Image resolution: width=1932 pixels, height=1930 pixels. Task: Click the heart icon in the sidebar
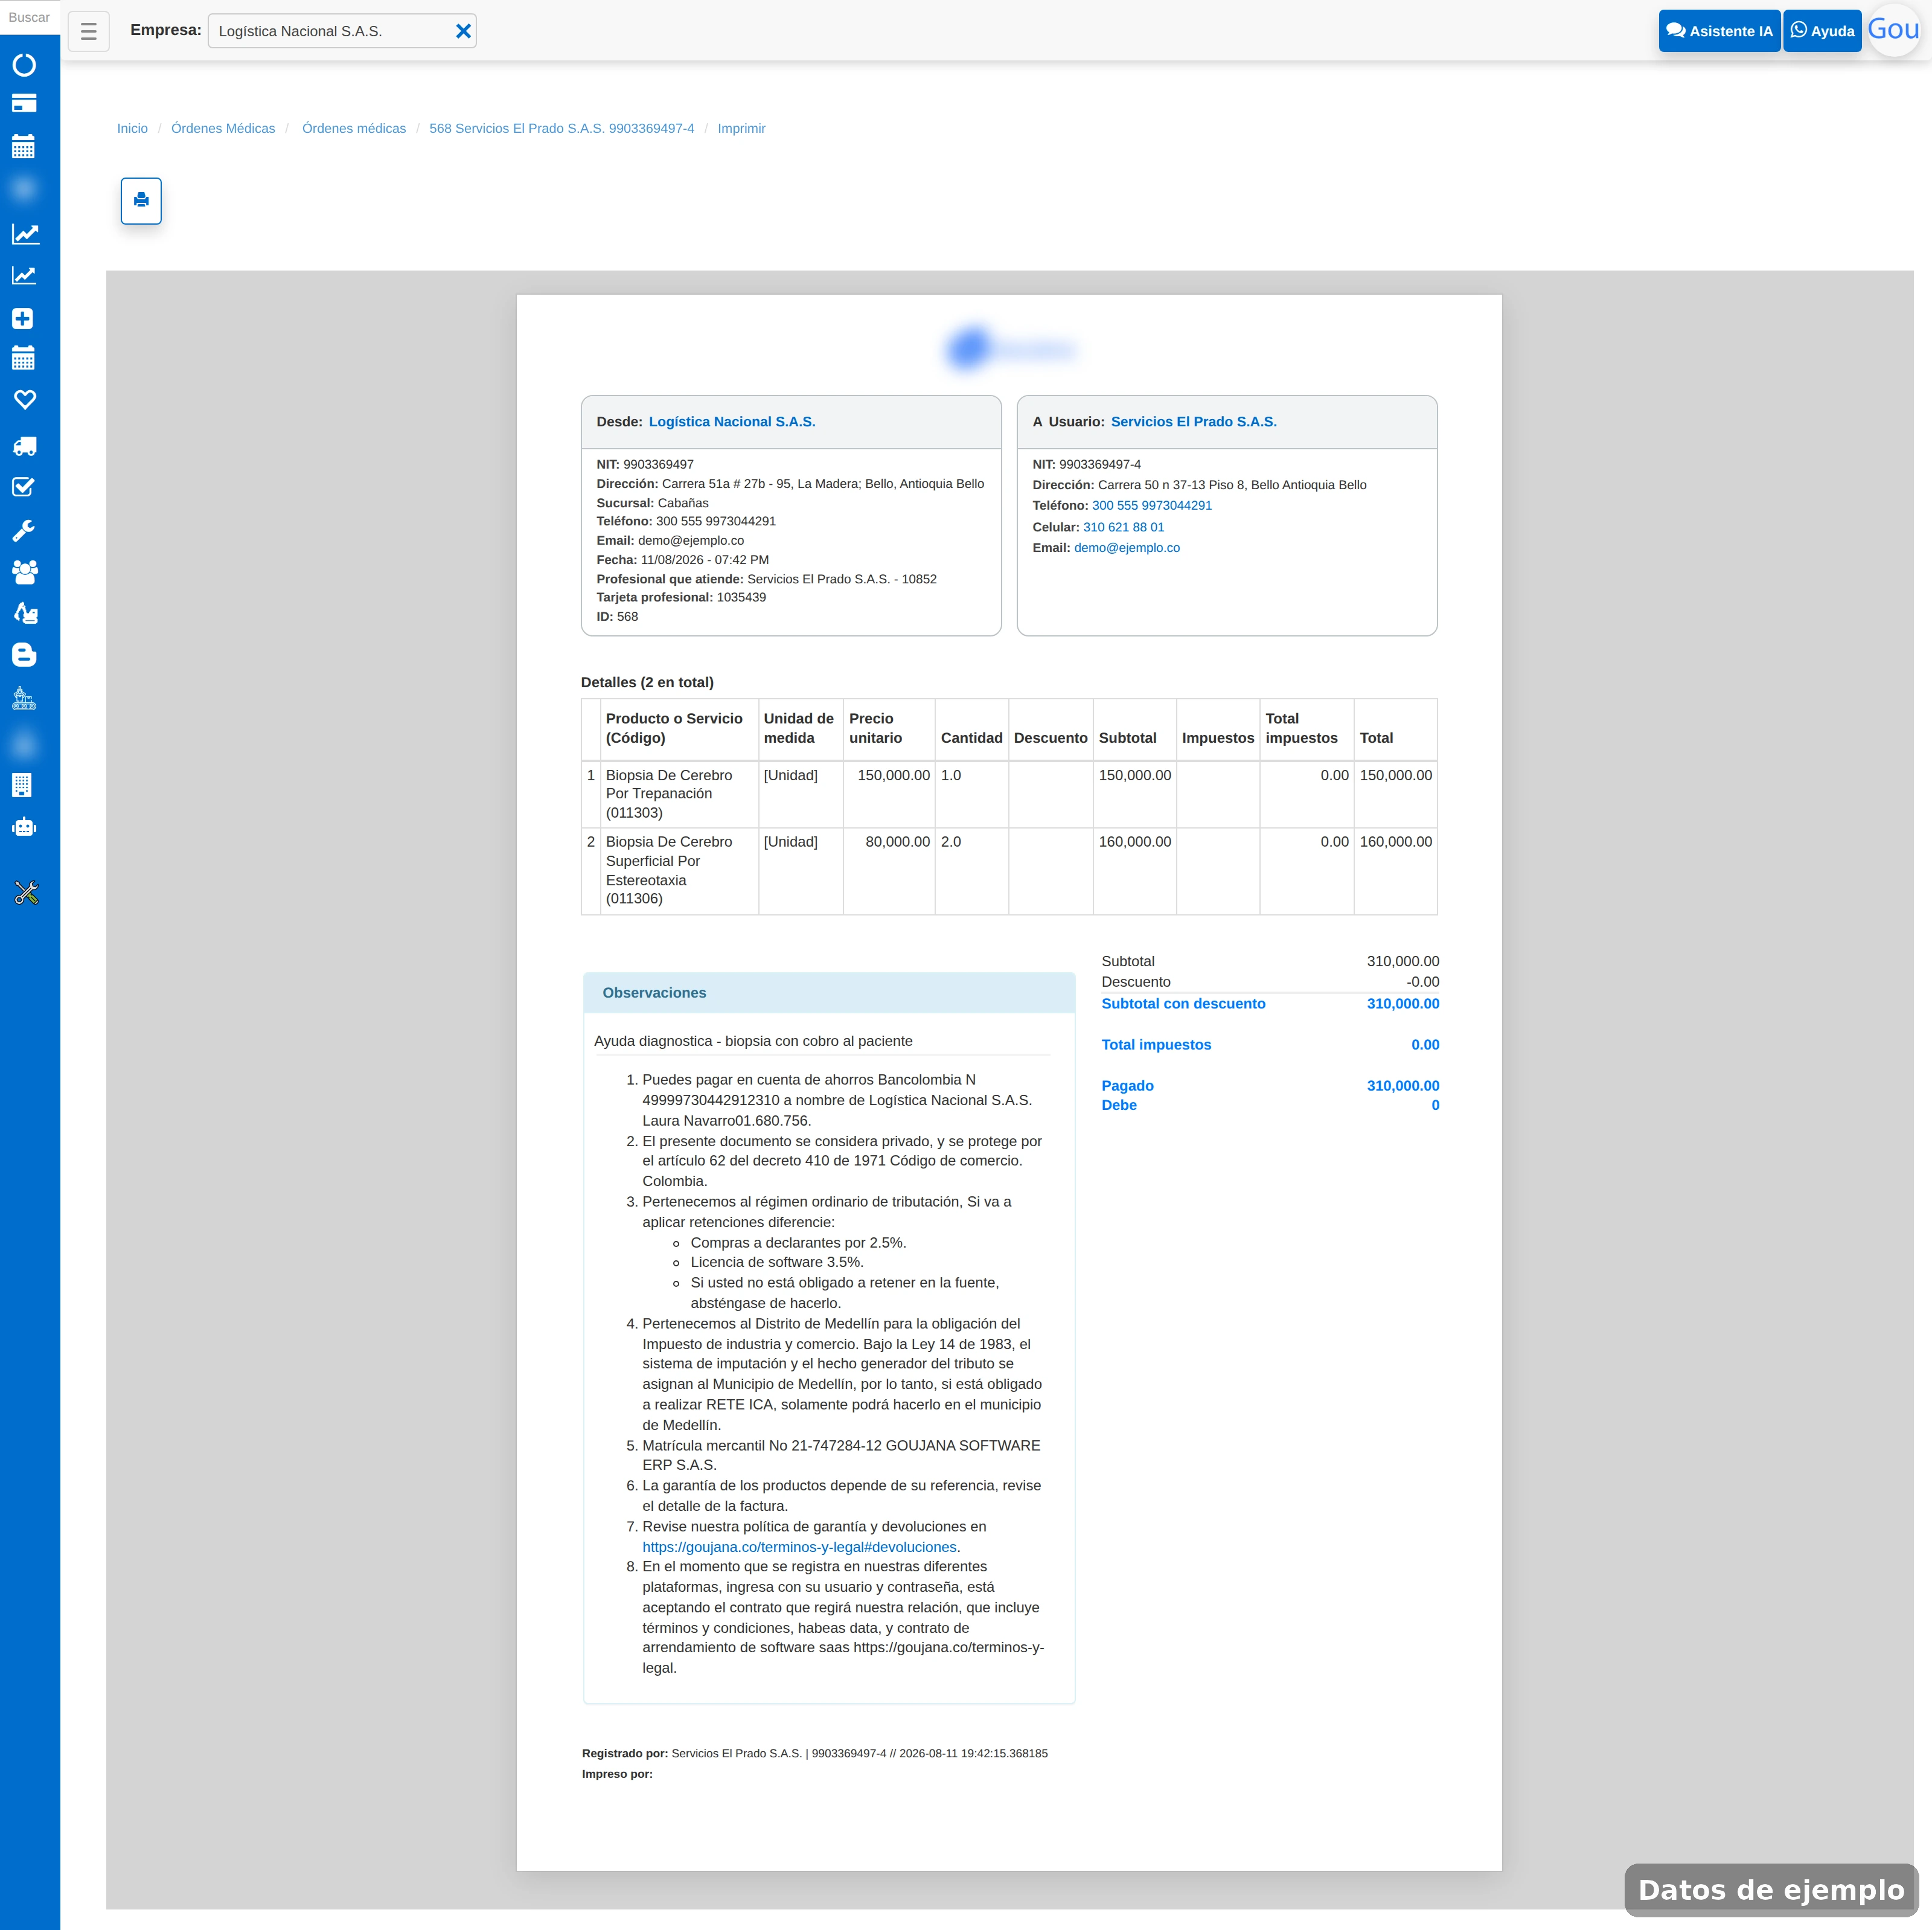[x=25, y=400]
